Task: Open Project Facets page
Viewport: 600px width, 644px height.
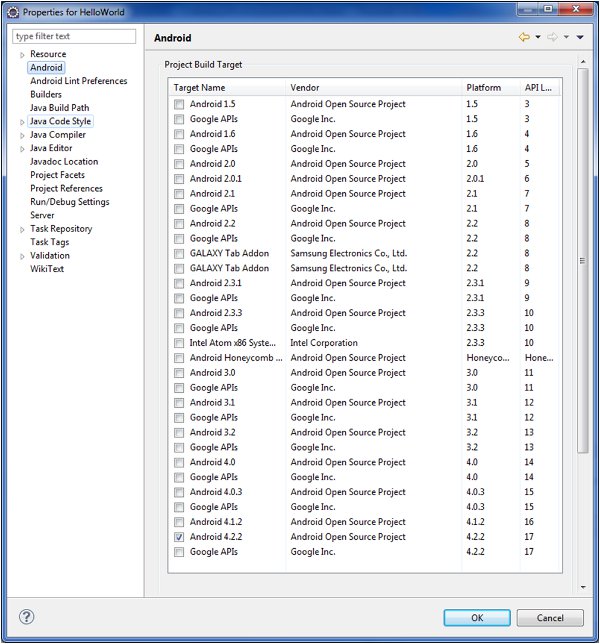Action: tap(57, 175)
